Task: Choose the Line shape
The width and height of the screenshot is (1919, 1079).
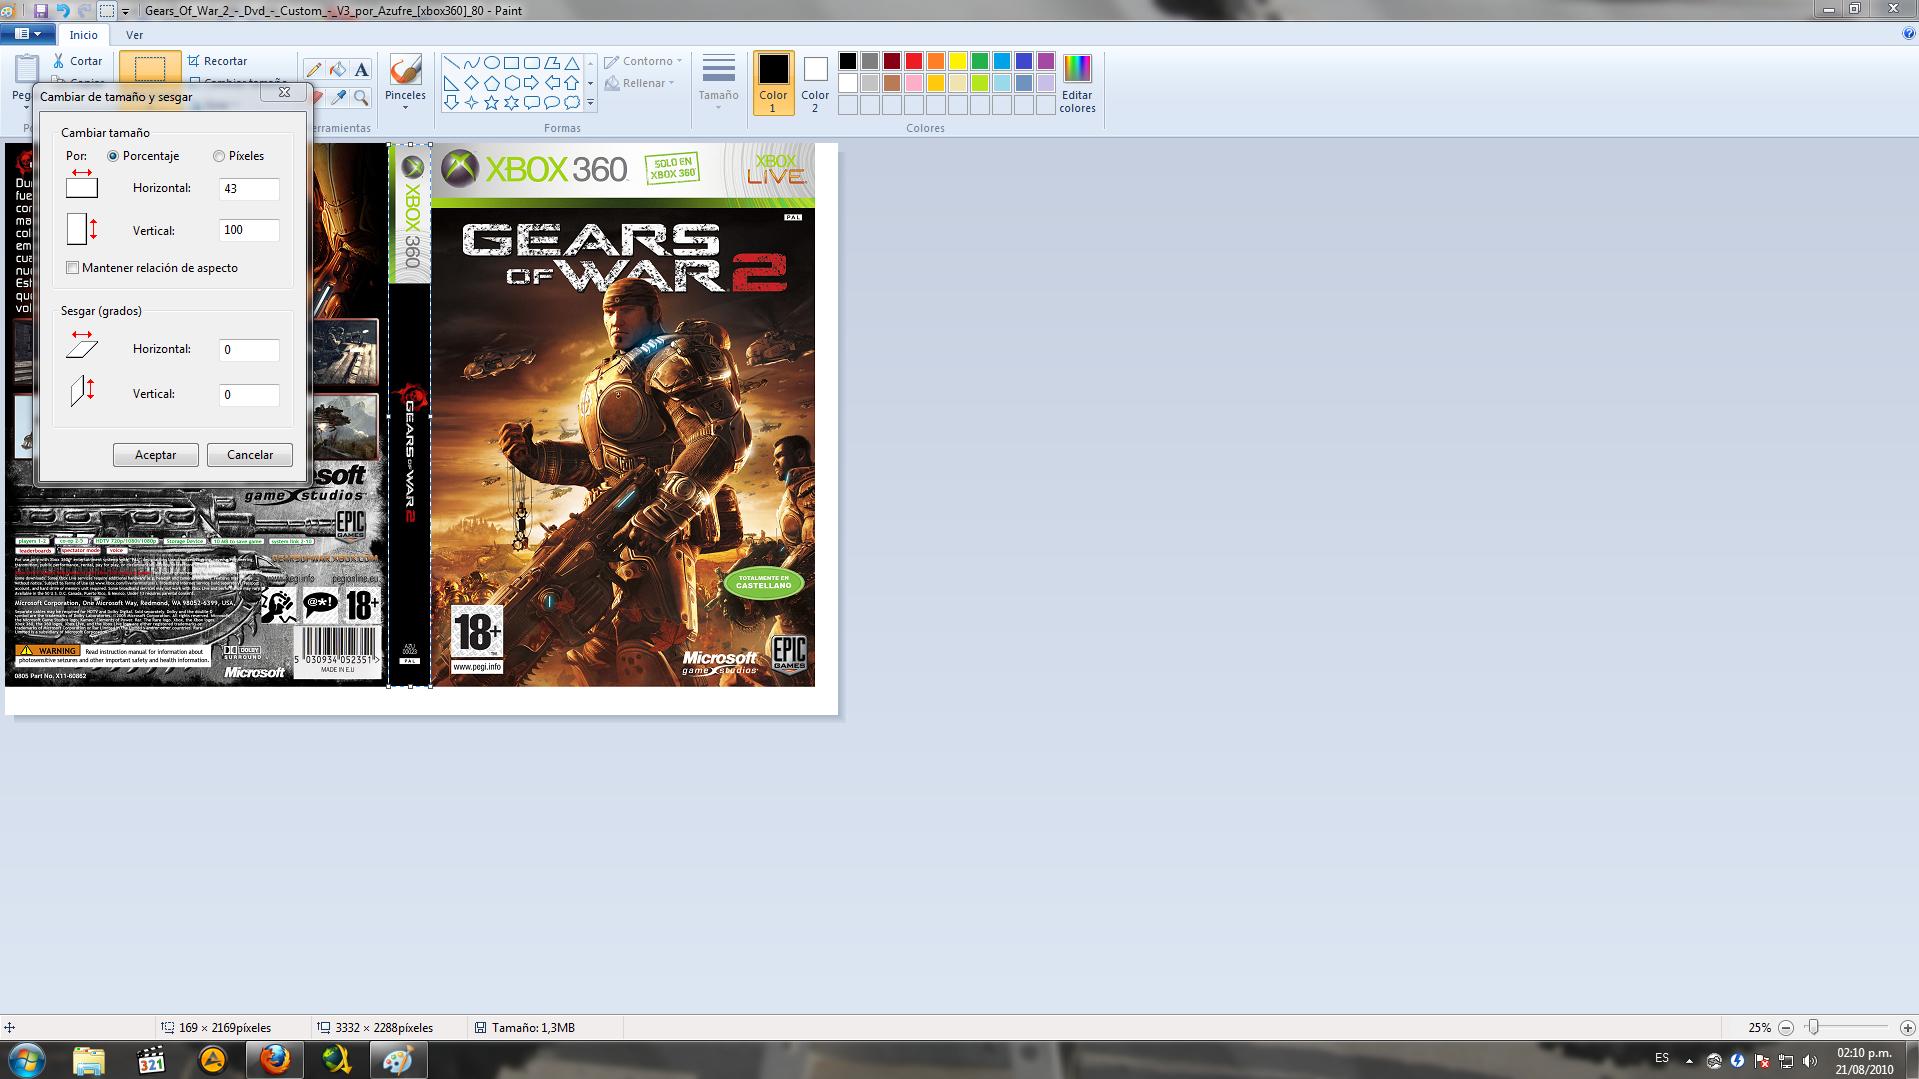Action: (x=452, y=63)
